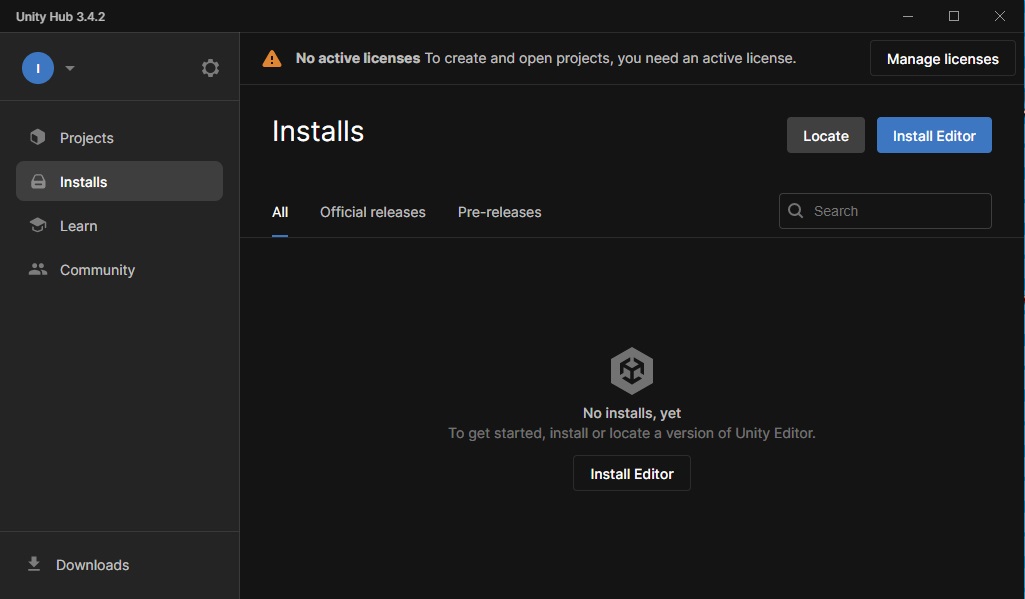The image size is (1025, 599).
Task: Open the settings gear icon
Action: (210, 68)
